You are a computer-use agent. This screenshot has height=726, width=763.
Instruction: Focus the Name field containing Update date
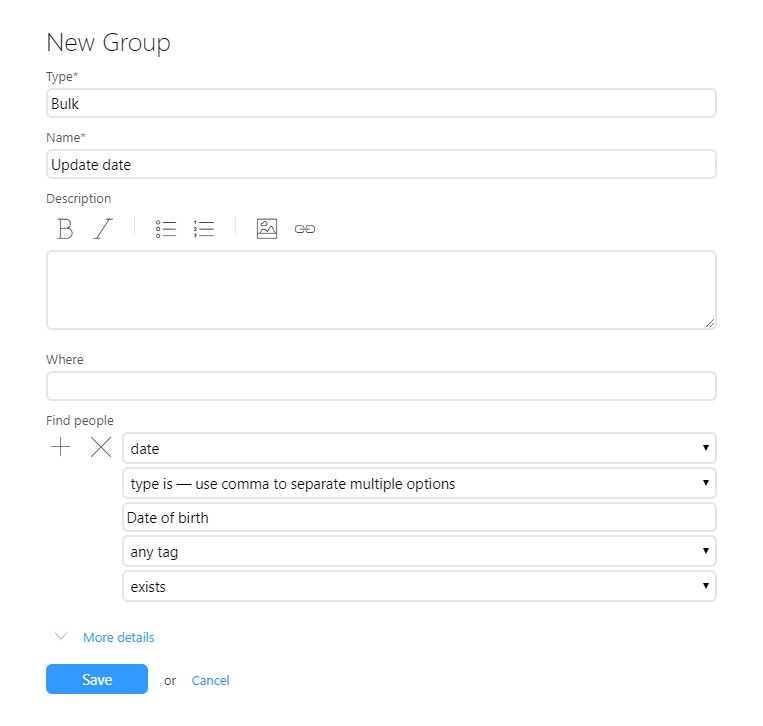[x=381, y=164]
